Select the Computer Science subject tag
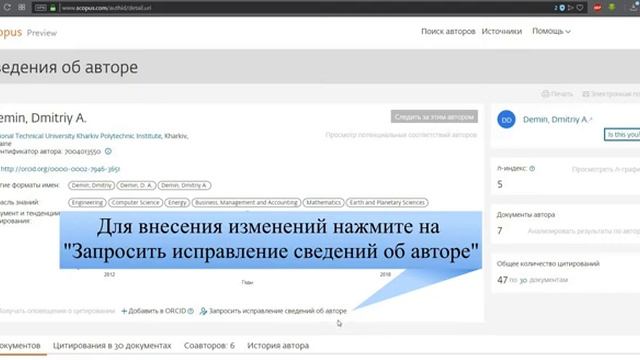The width and height of the screenshot is (640, 360). point(135,202)
